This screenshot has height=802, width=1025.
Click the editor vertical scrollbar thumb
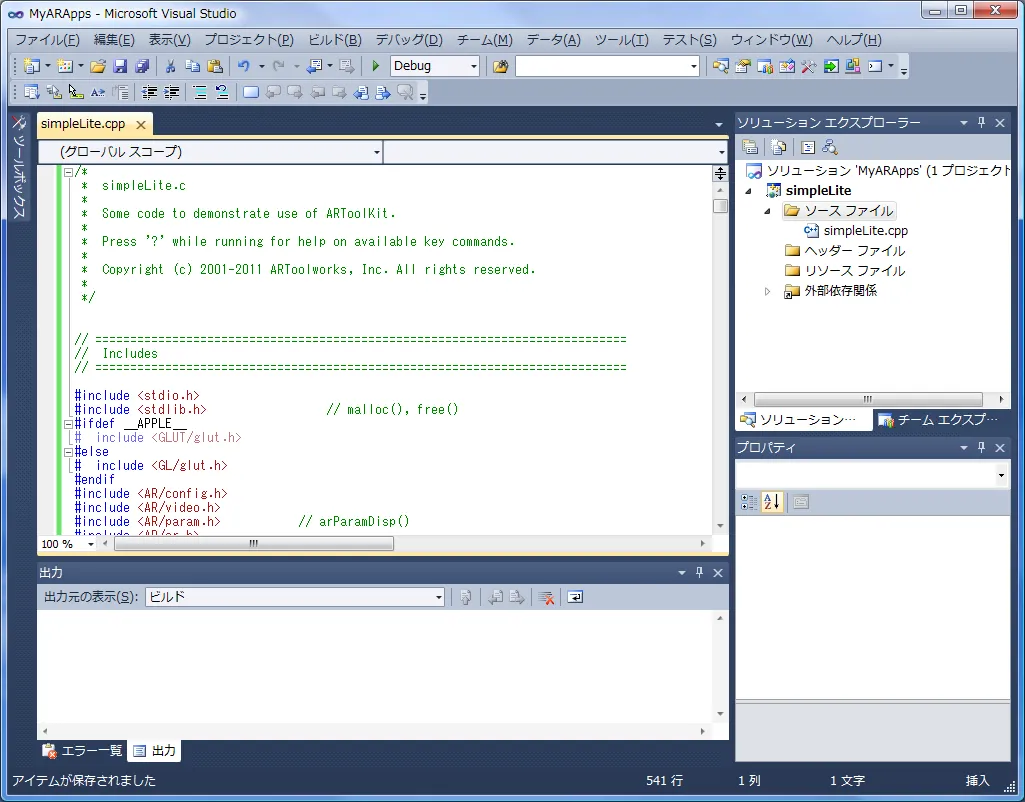[720, 206]
